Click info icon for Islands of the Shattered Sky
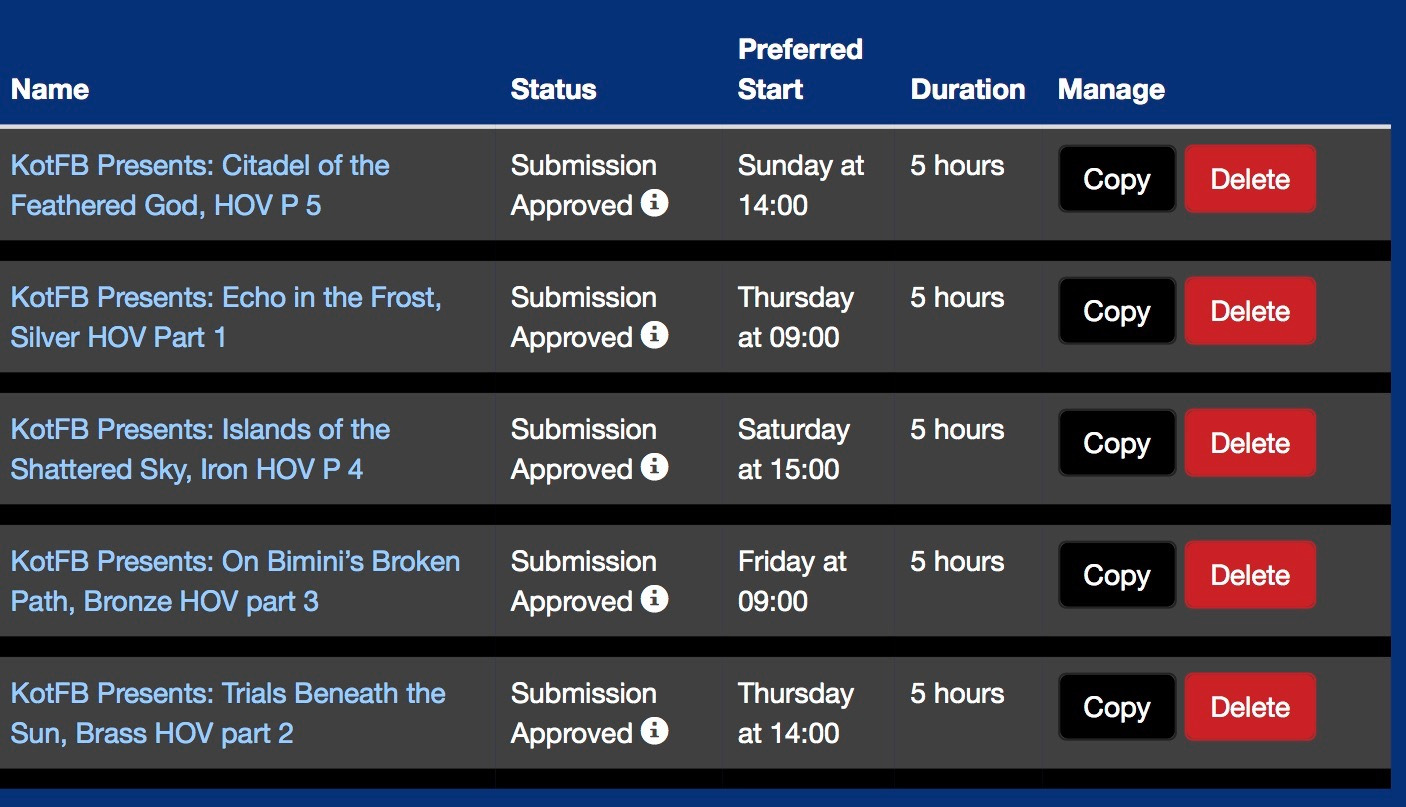Image resolution: width=1406 pixels, height=807 pixels. click(x=654, y=467)
